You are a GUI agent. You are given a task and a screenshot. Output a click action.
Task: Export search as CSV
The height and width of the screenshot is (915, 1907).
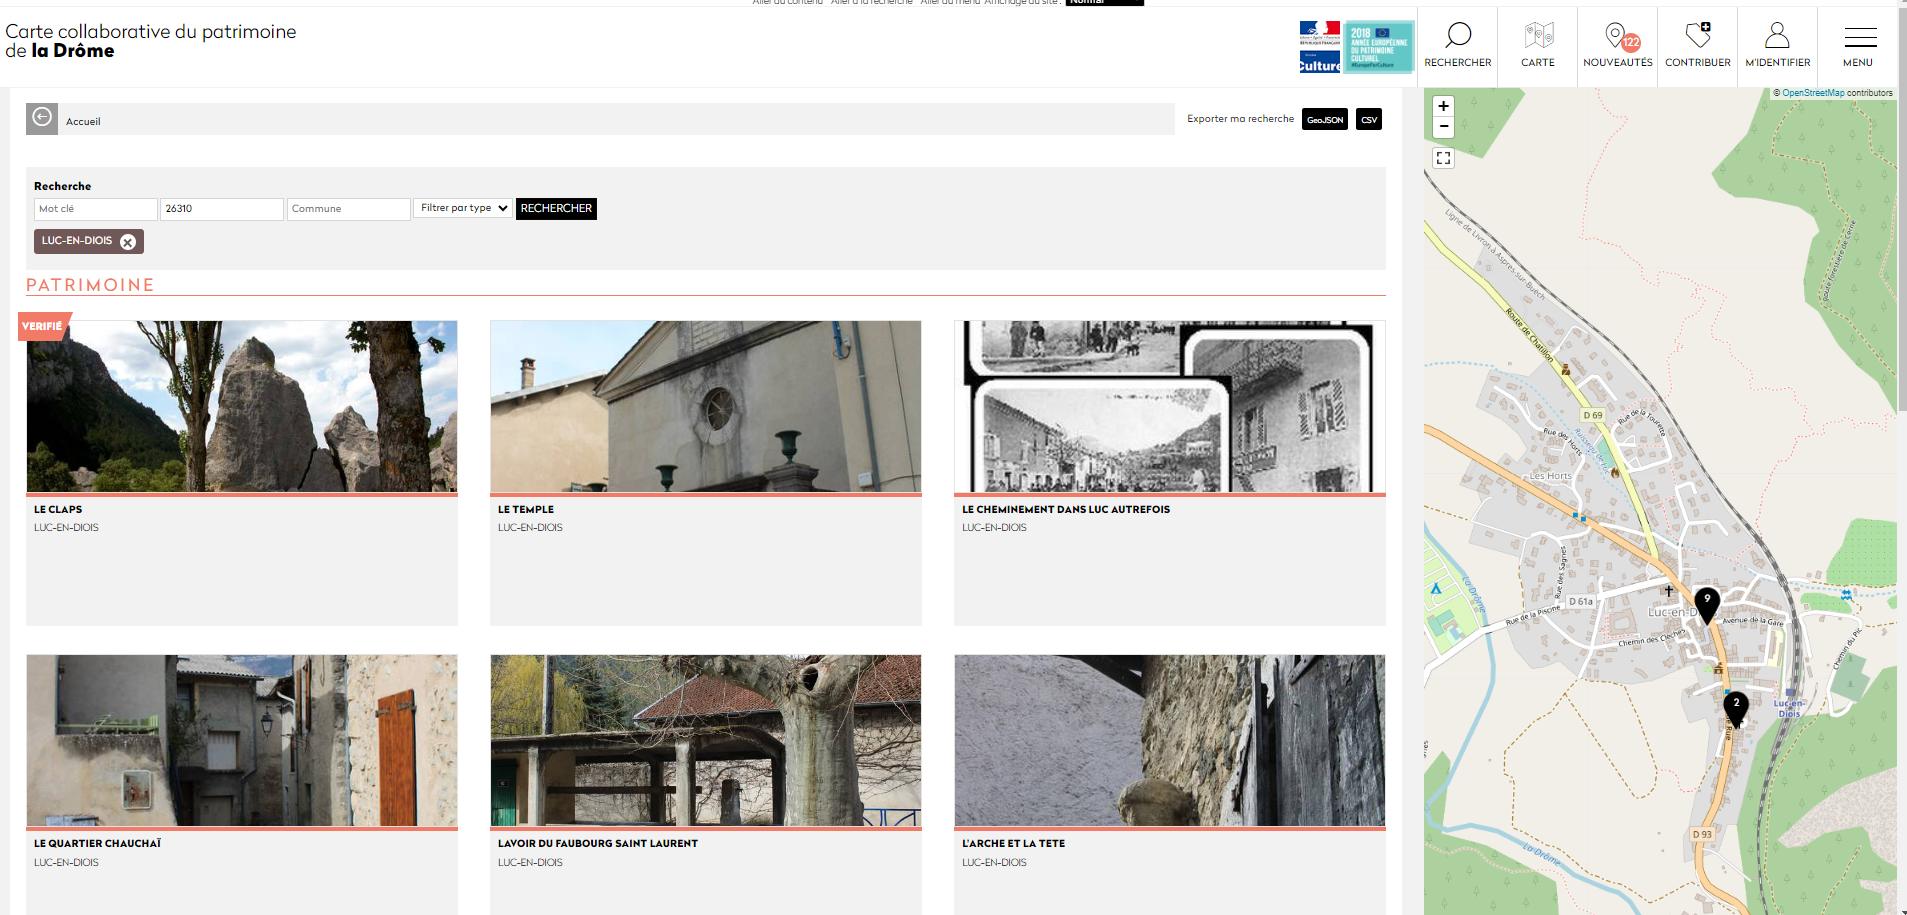[1369, 120]
